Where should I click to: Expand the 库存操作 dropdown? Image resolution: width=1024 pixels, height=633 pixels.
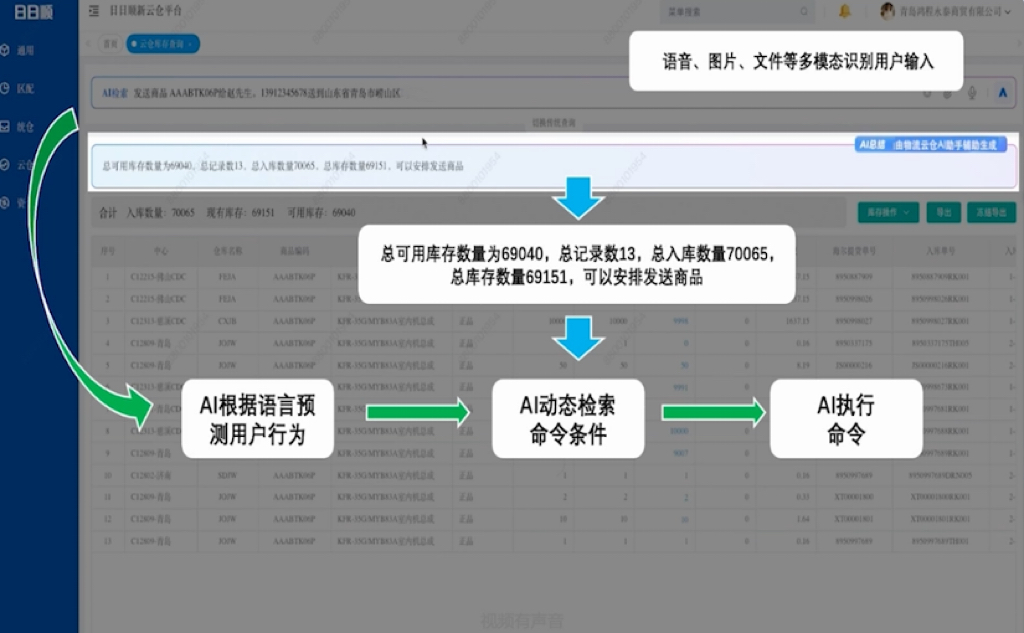click(888, 212)
